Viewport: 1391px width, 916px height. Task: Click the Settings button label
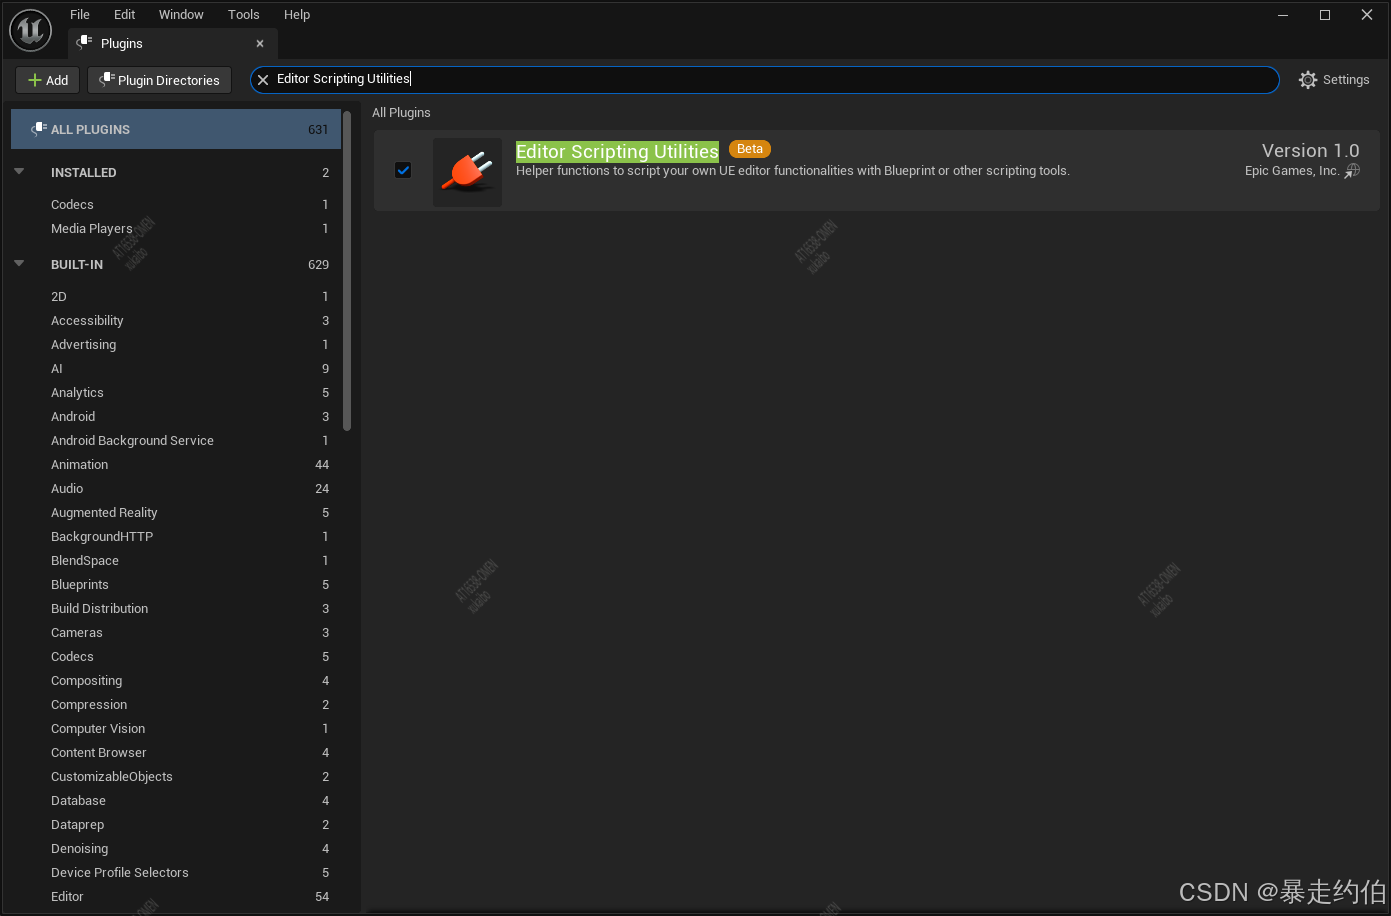pos(1346,80)
